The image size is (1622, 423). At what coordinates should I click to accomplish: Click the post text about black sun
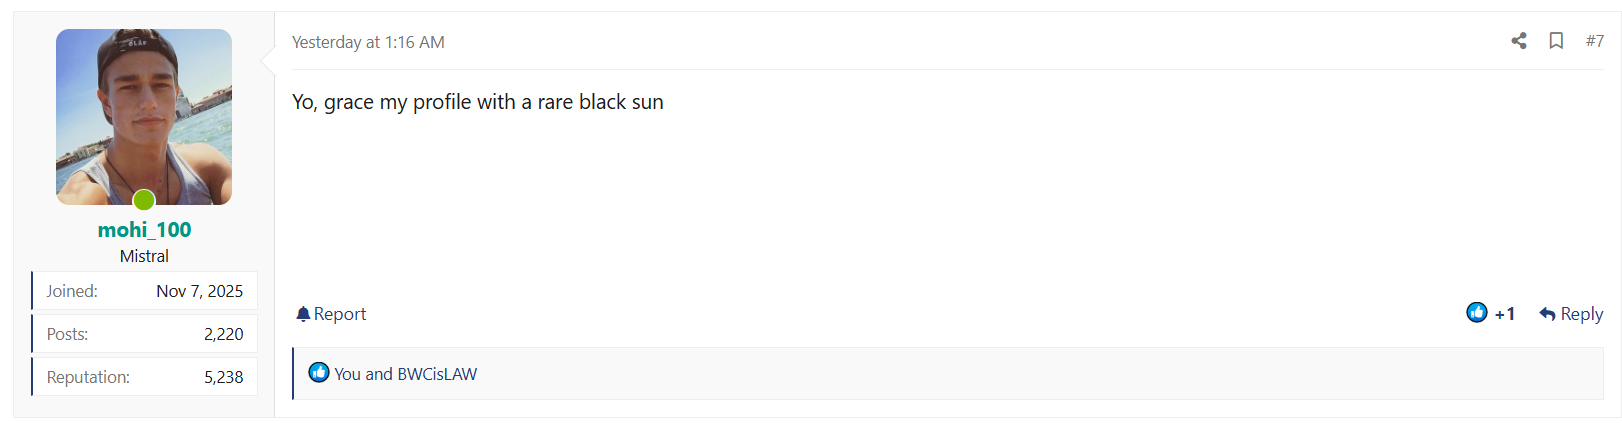[x=477, y=102]
